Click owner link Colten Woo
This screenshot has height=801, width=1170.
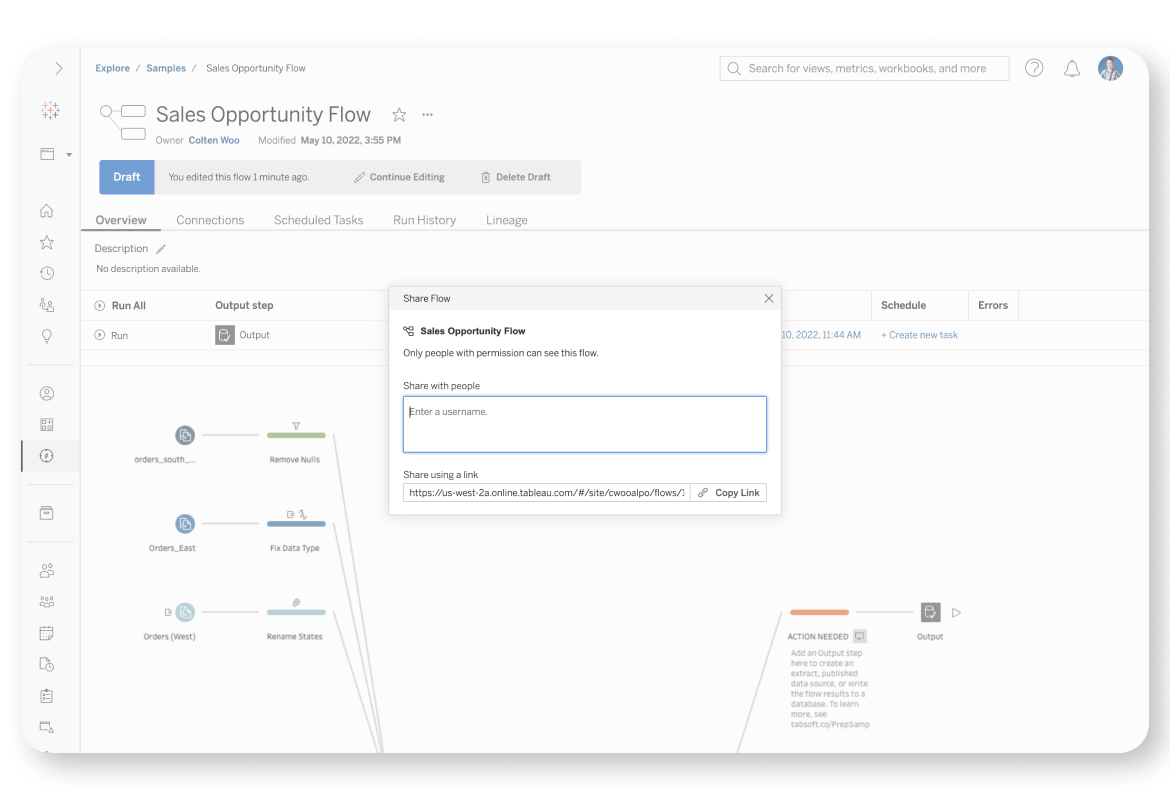(214, 140)
